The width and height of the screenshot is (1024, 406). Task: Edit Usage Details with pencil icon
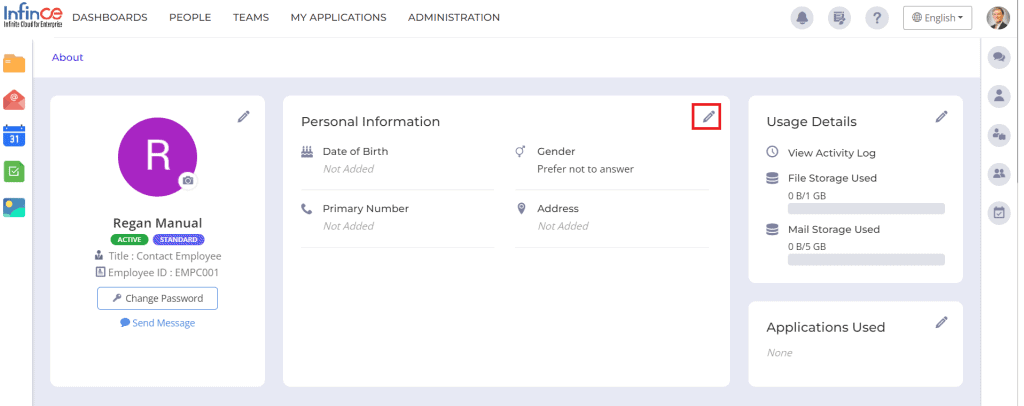click(x=941, y=117)
